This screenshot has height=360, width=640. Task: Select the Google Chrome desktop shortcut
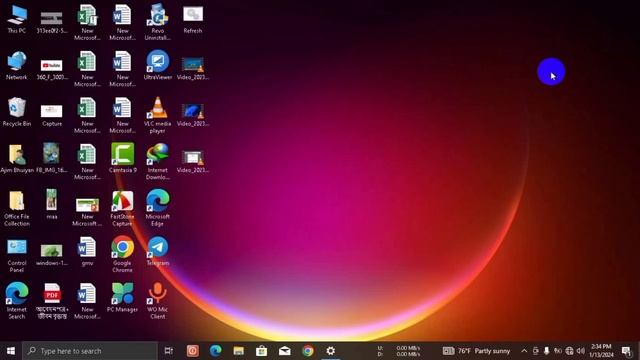[x=122, y=255]
